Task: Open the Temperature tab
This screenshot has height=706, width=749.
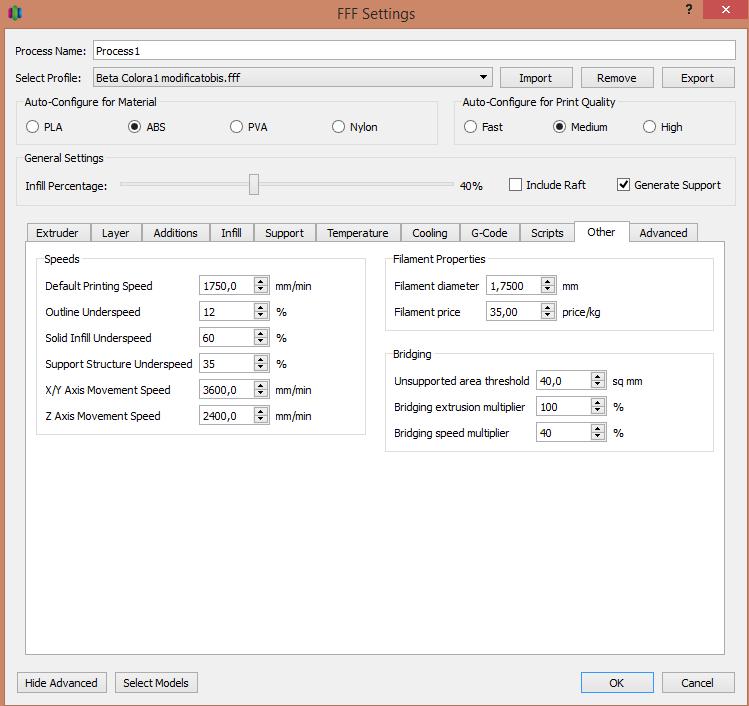Action: [x=357, y=233]
